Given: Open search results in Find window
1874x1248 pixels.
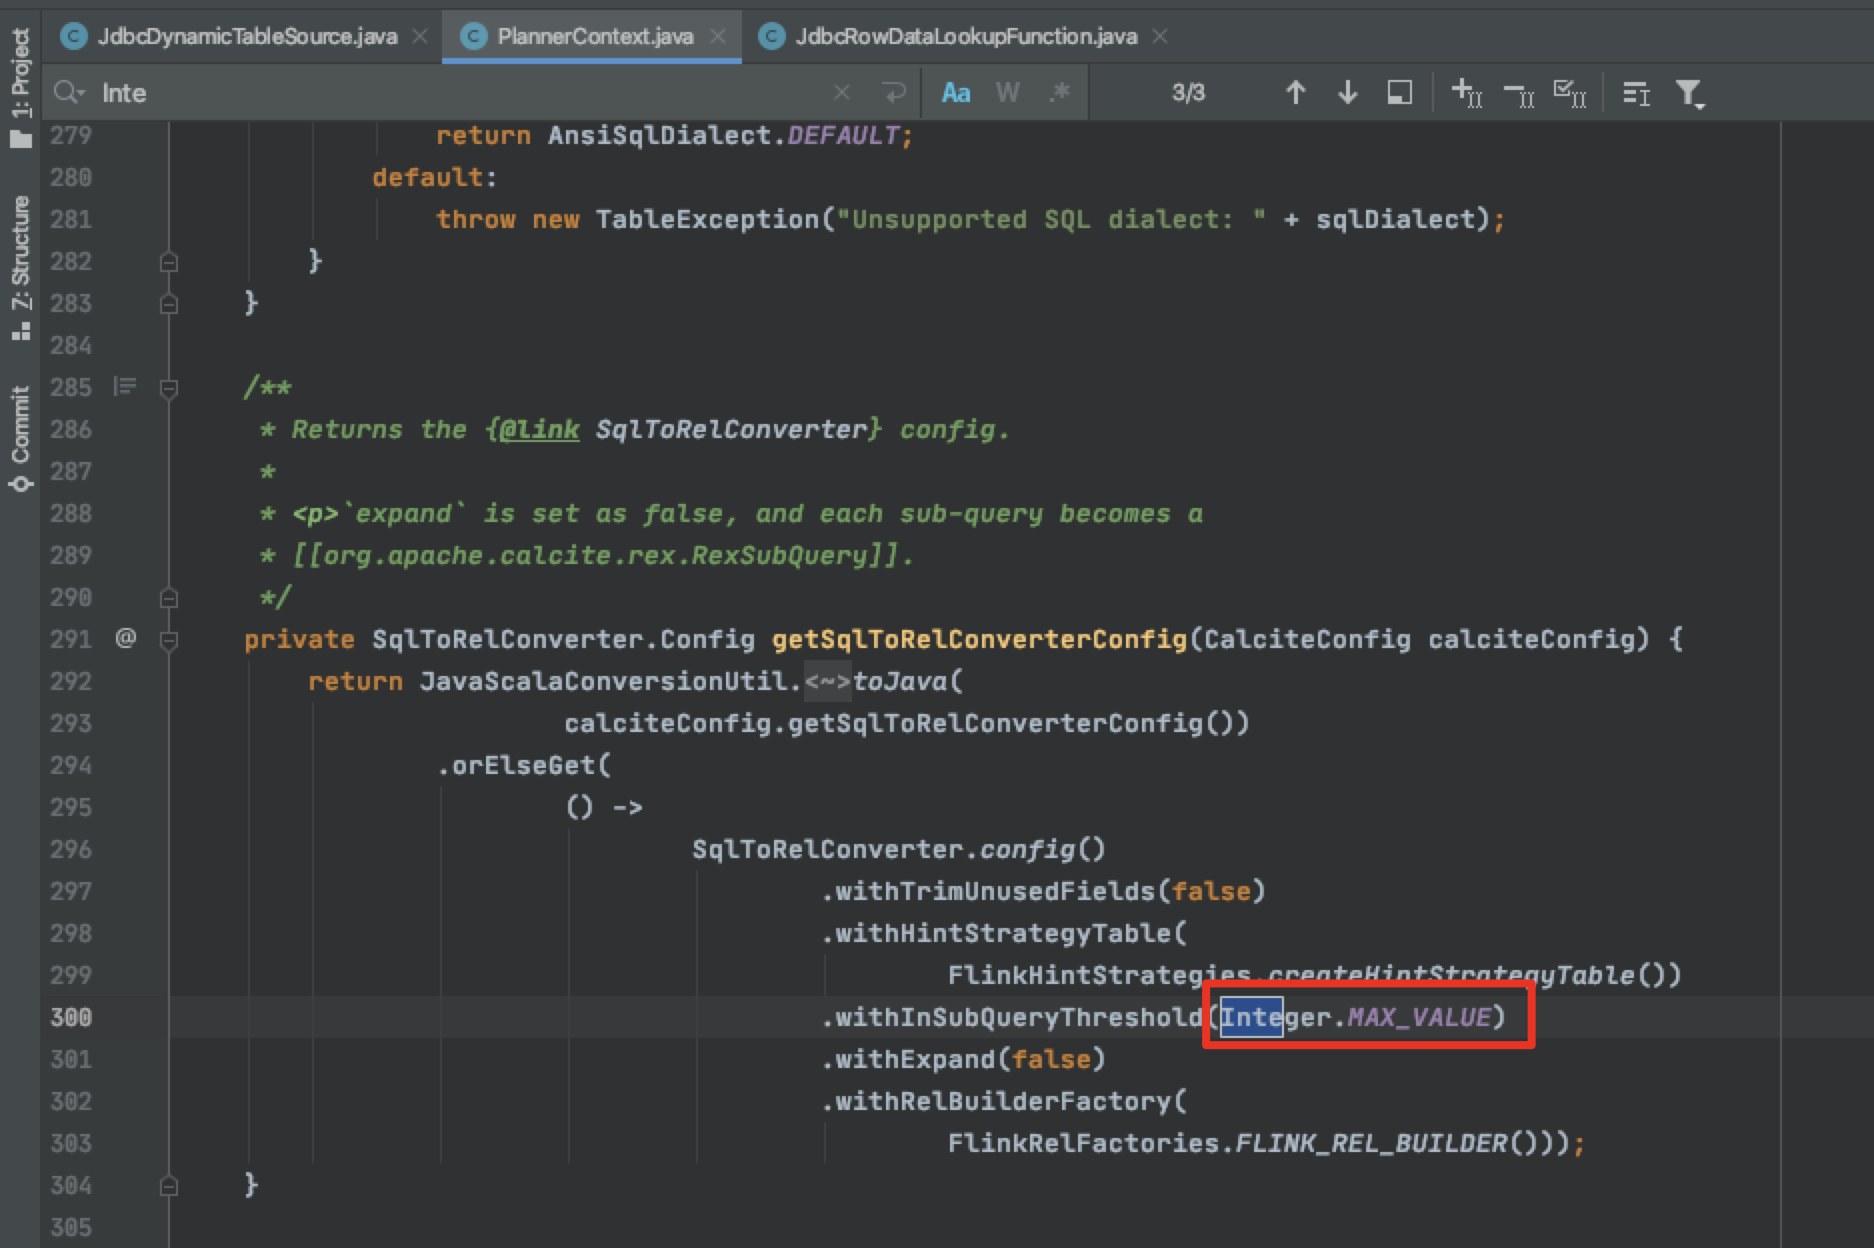Looking at the screenshot, I should [x=1399, y=93].
